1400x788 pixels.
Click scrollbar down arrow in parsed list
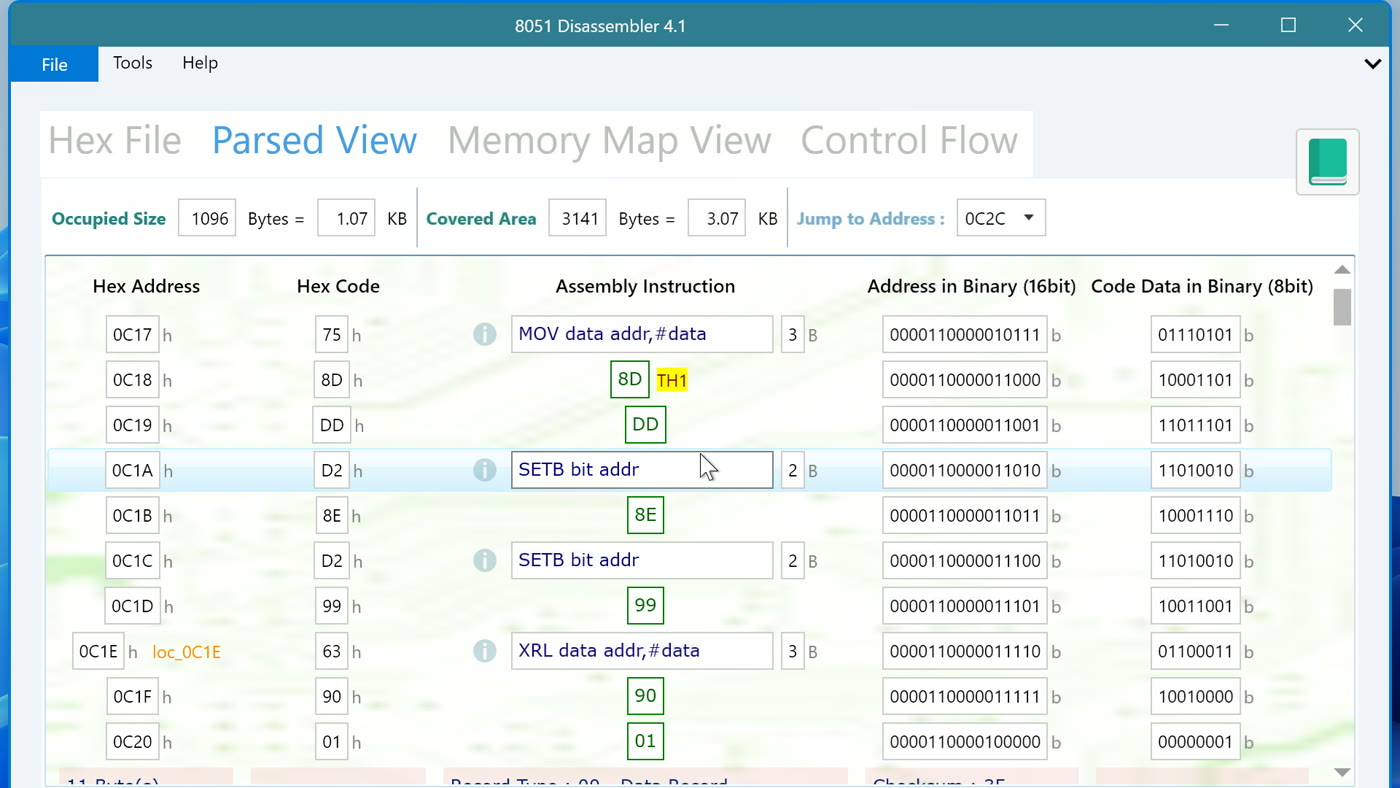[x=1342, y=772]
